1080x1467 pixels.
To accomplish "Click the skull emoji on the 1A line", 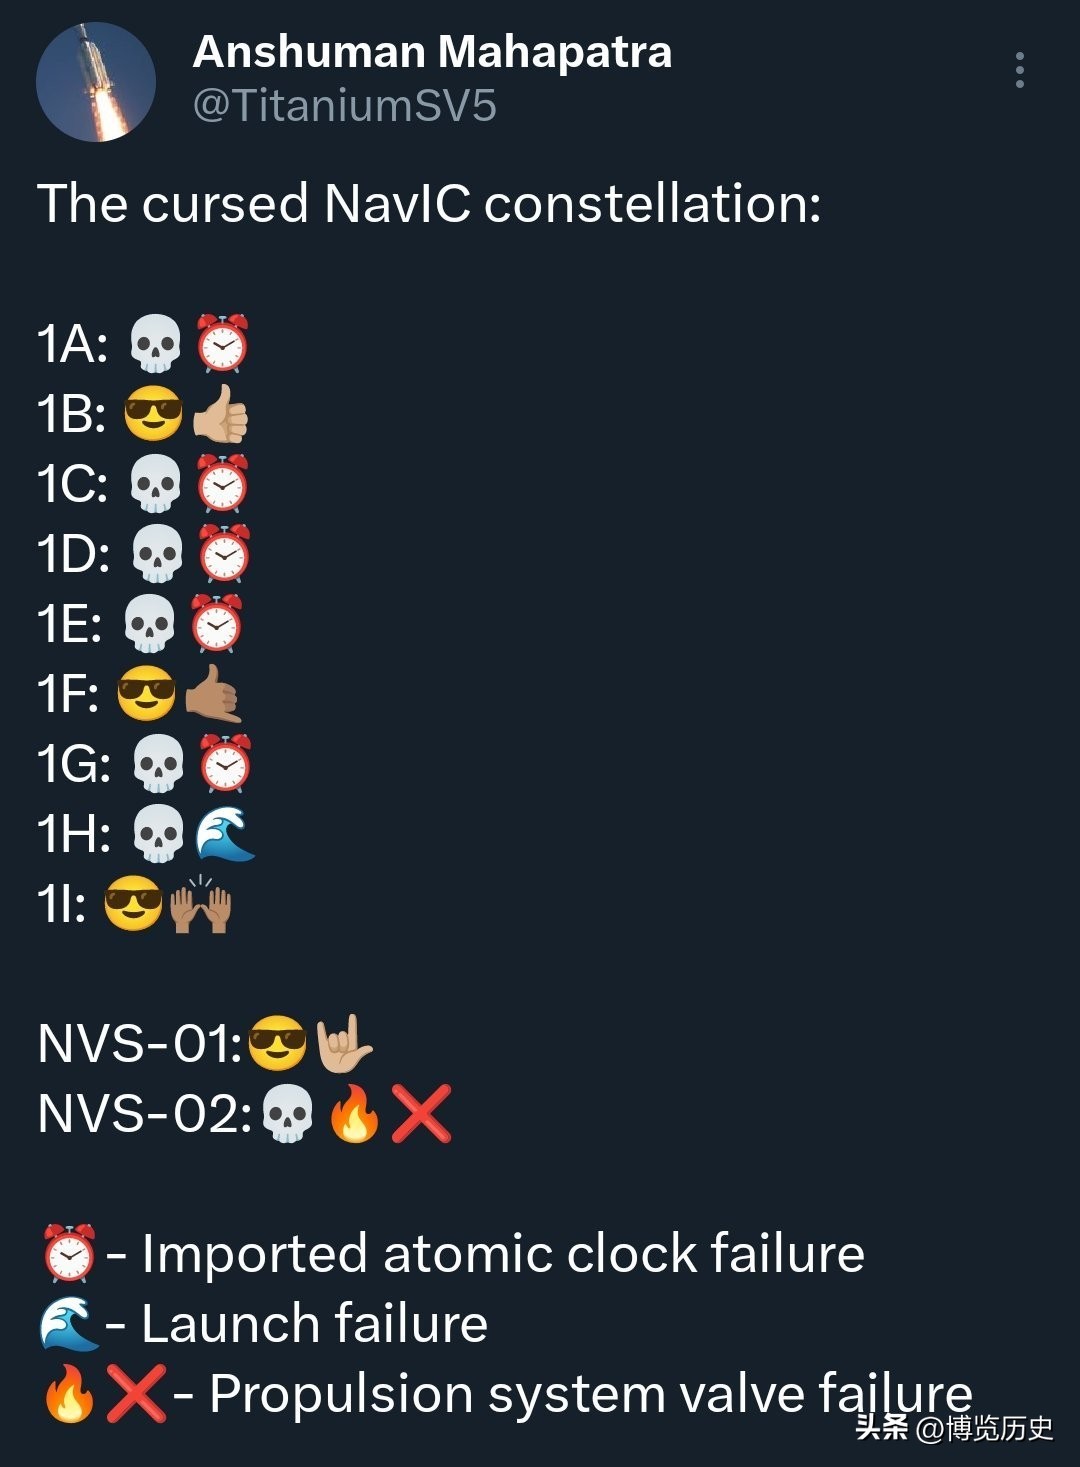I will (156, 344).
